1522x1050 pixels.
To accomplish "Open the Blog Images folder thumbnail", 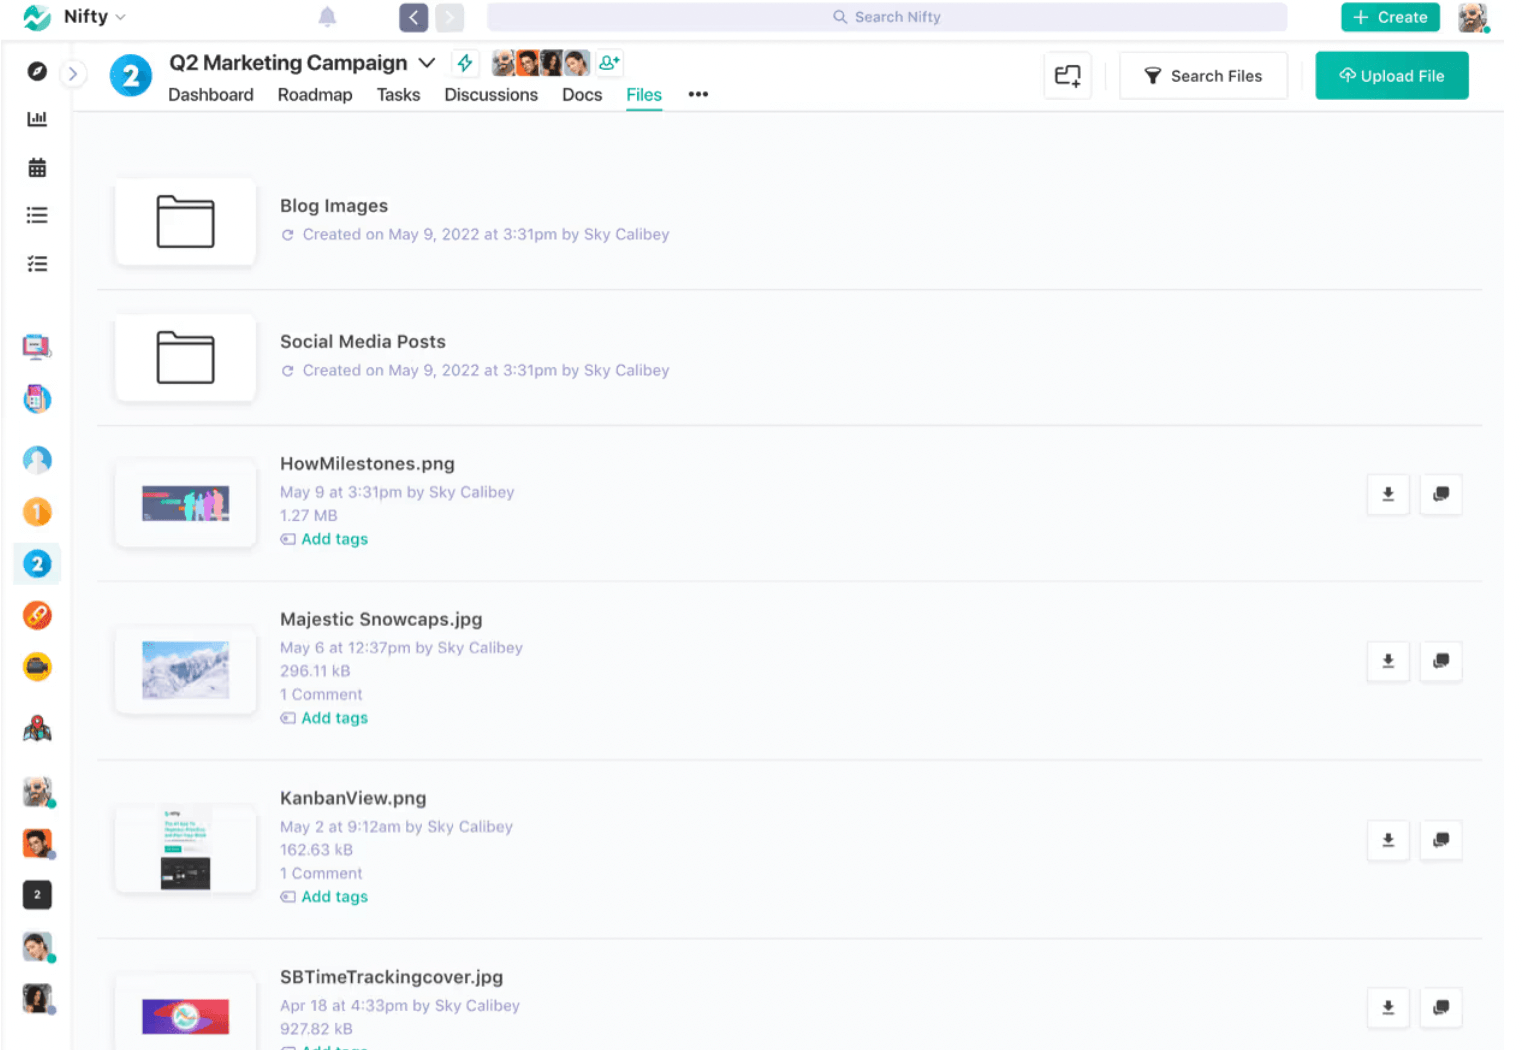I will pyautogui.click(x=185, y=222).
